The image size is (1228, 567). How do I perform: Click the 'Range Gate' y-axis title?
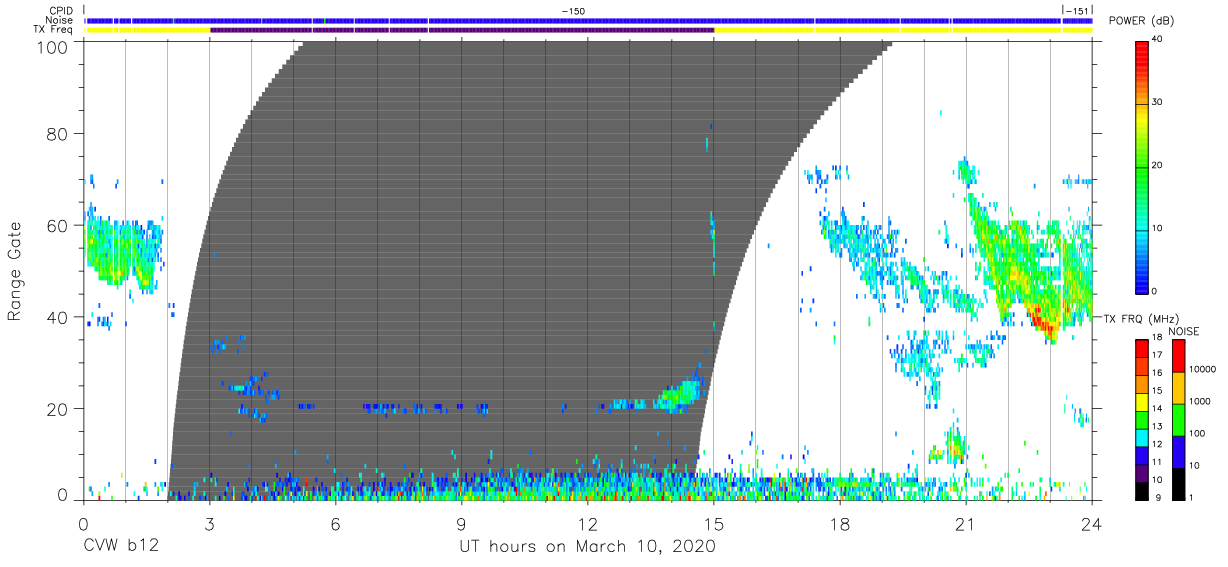point(15,272)
